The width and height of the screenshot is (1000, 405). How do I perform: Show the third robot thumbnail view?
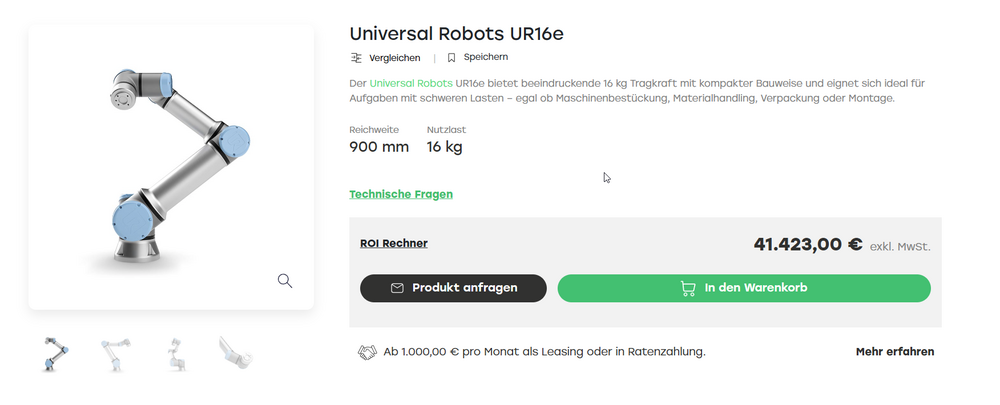[176, 353]
